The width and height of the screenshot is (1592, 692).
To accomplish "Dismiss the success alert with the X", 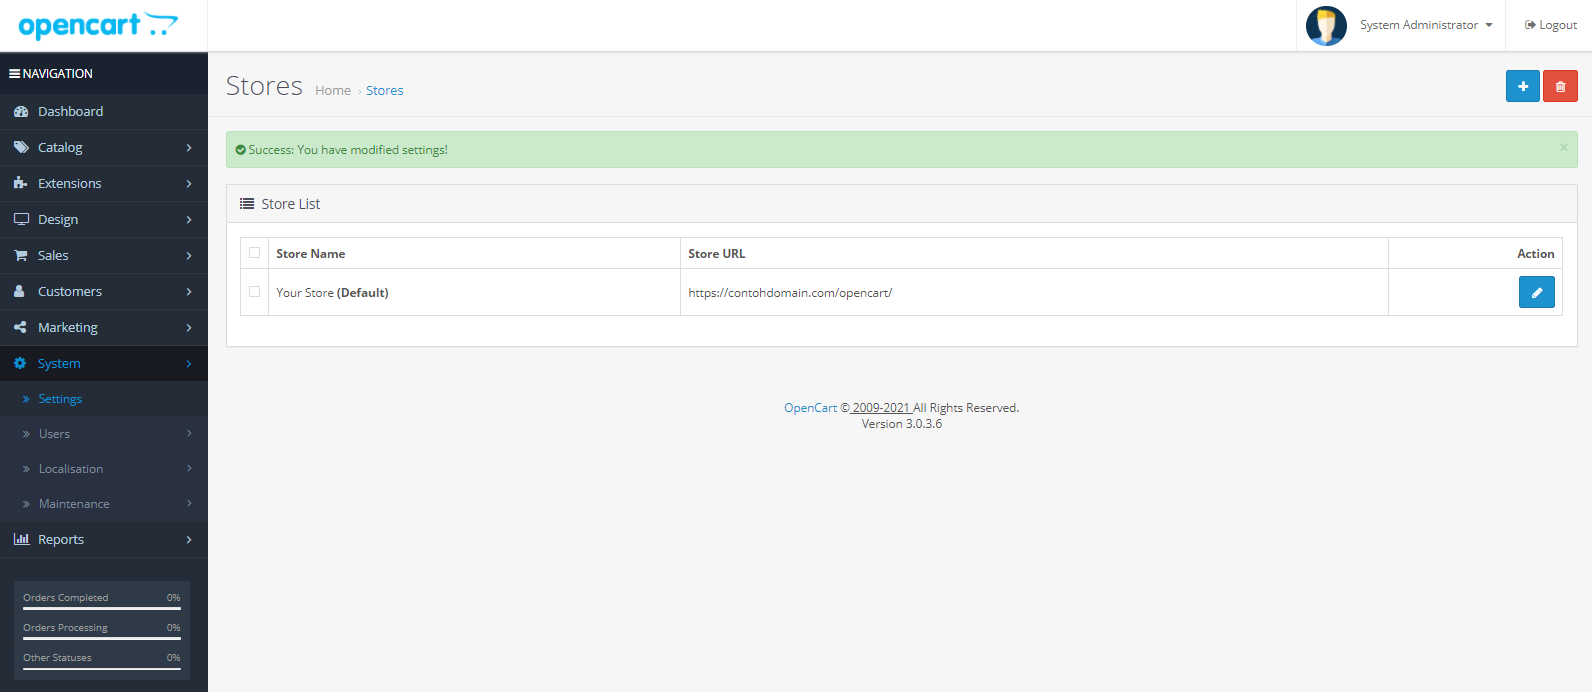I will click(x=1564, y=148).
